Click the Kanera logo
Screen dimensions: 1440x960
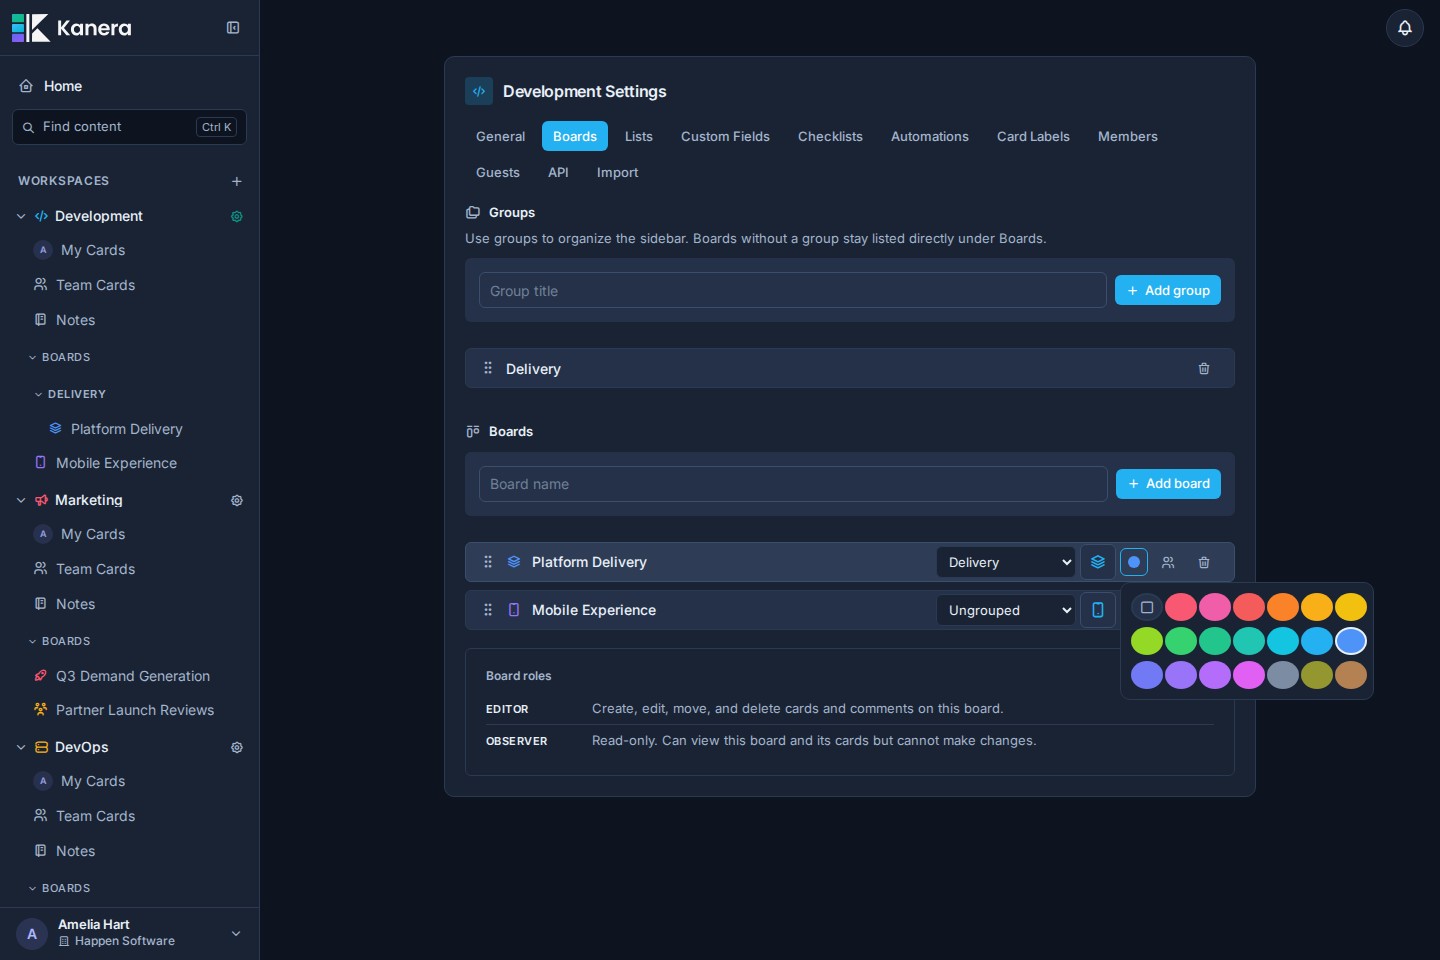(x=72, y=28)
